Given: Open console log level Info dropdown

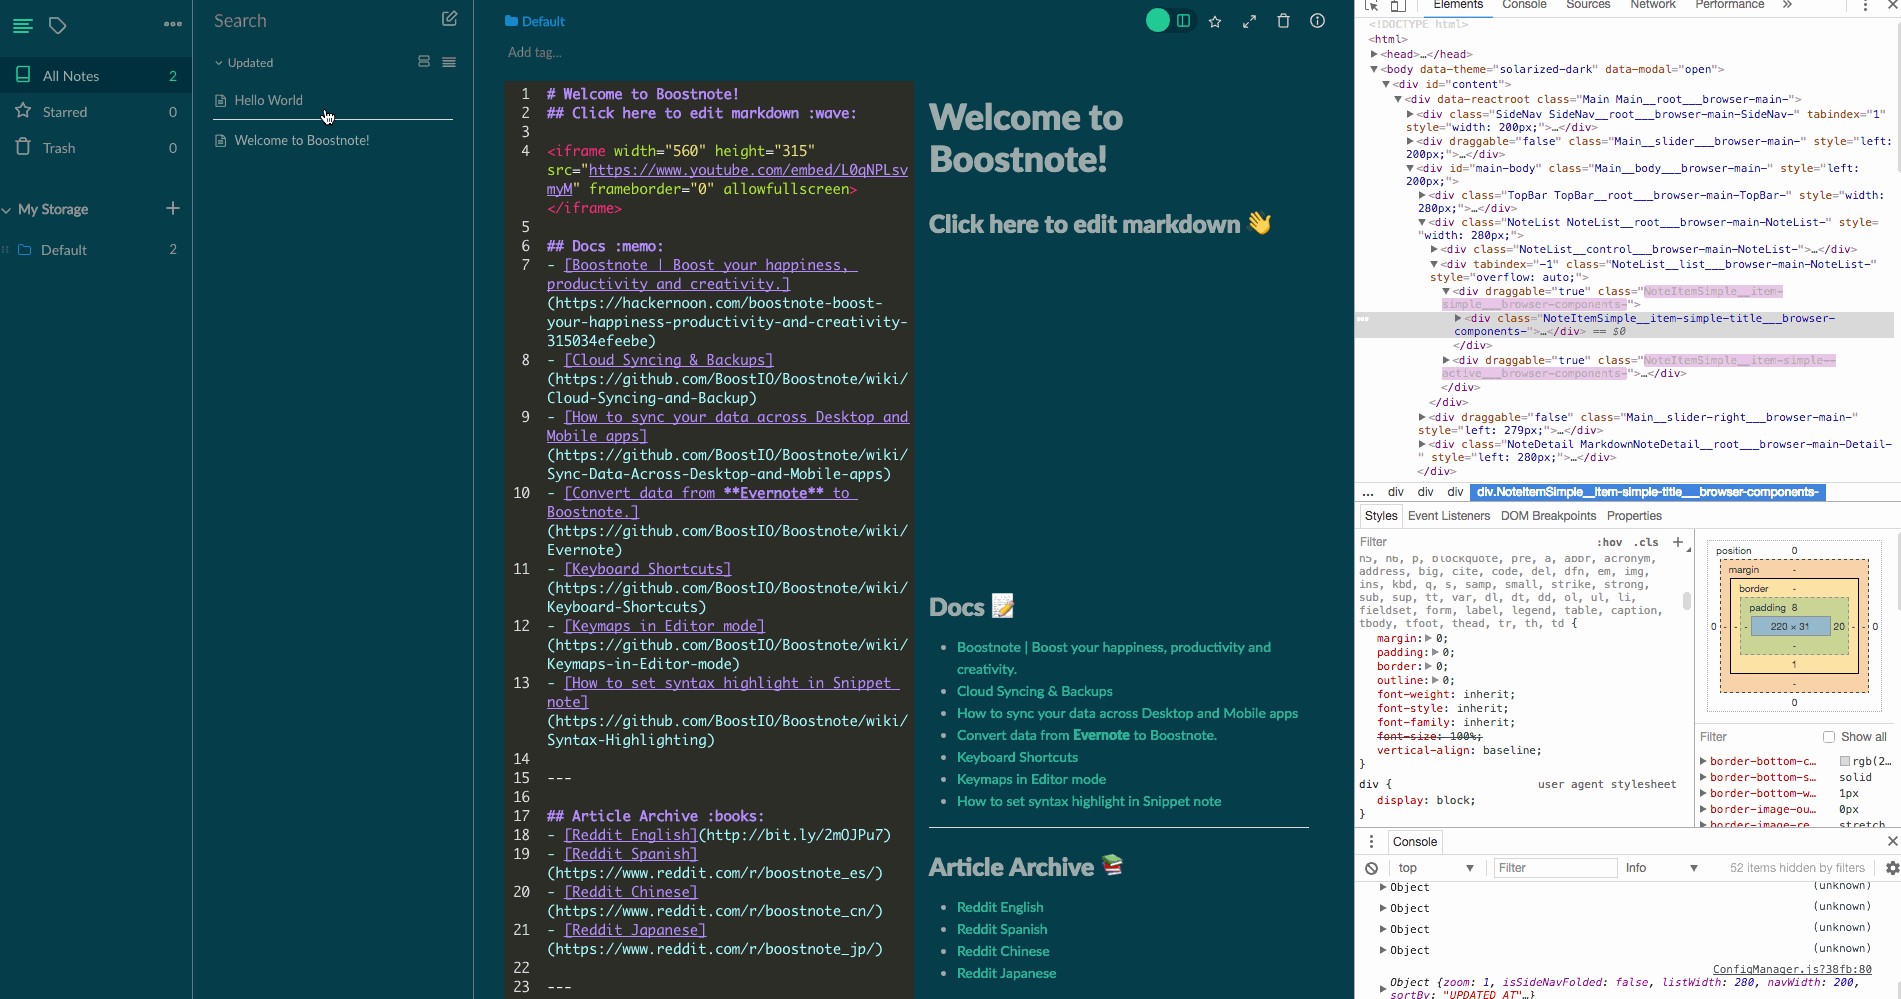Looking at the screenshot, I should coord(1662,868).
